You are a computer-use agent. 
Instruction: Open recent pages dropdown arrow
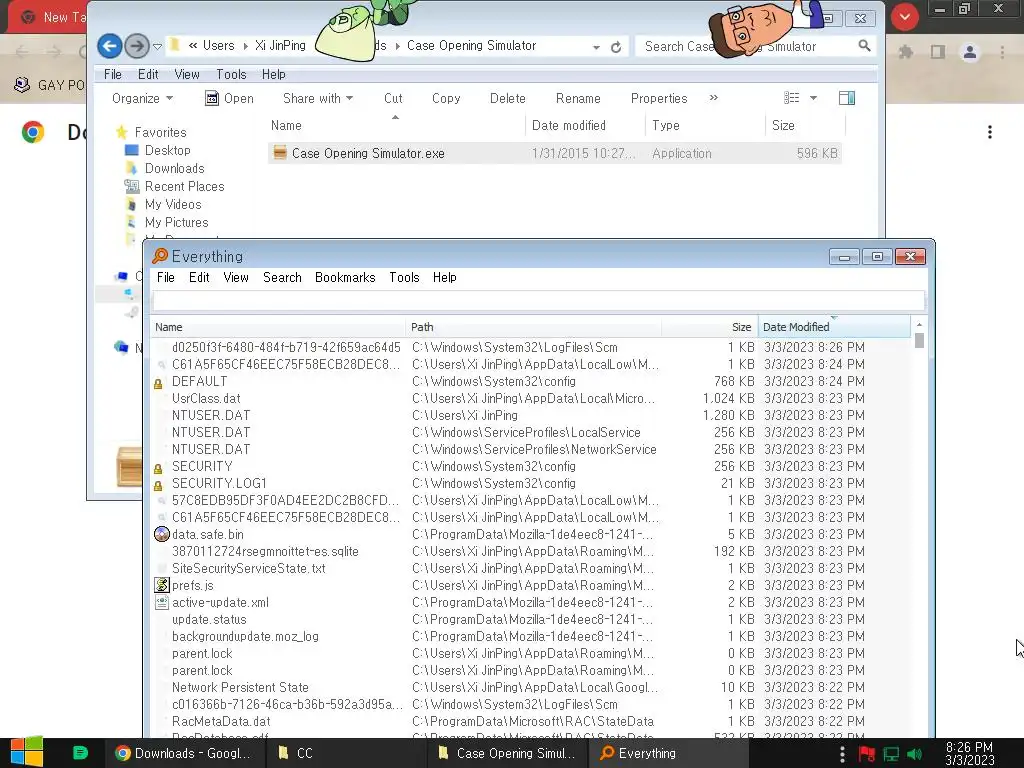(157, 46)
